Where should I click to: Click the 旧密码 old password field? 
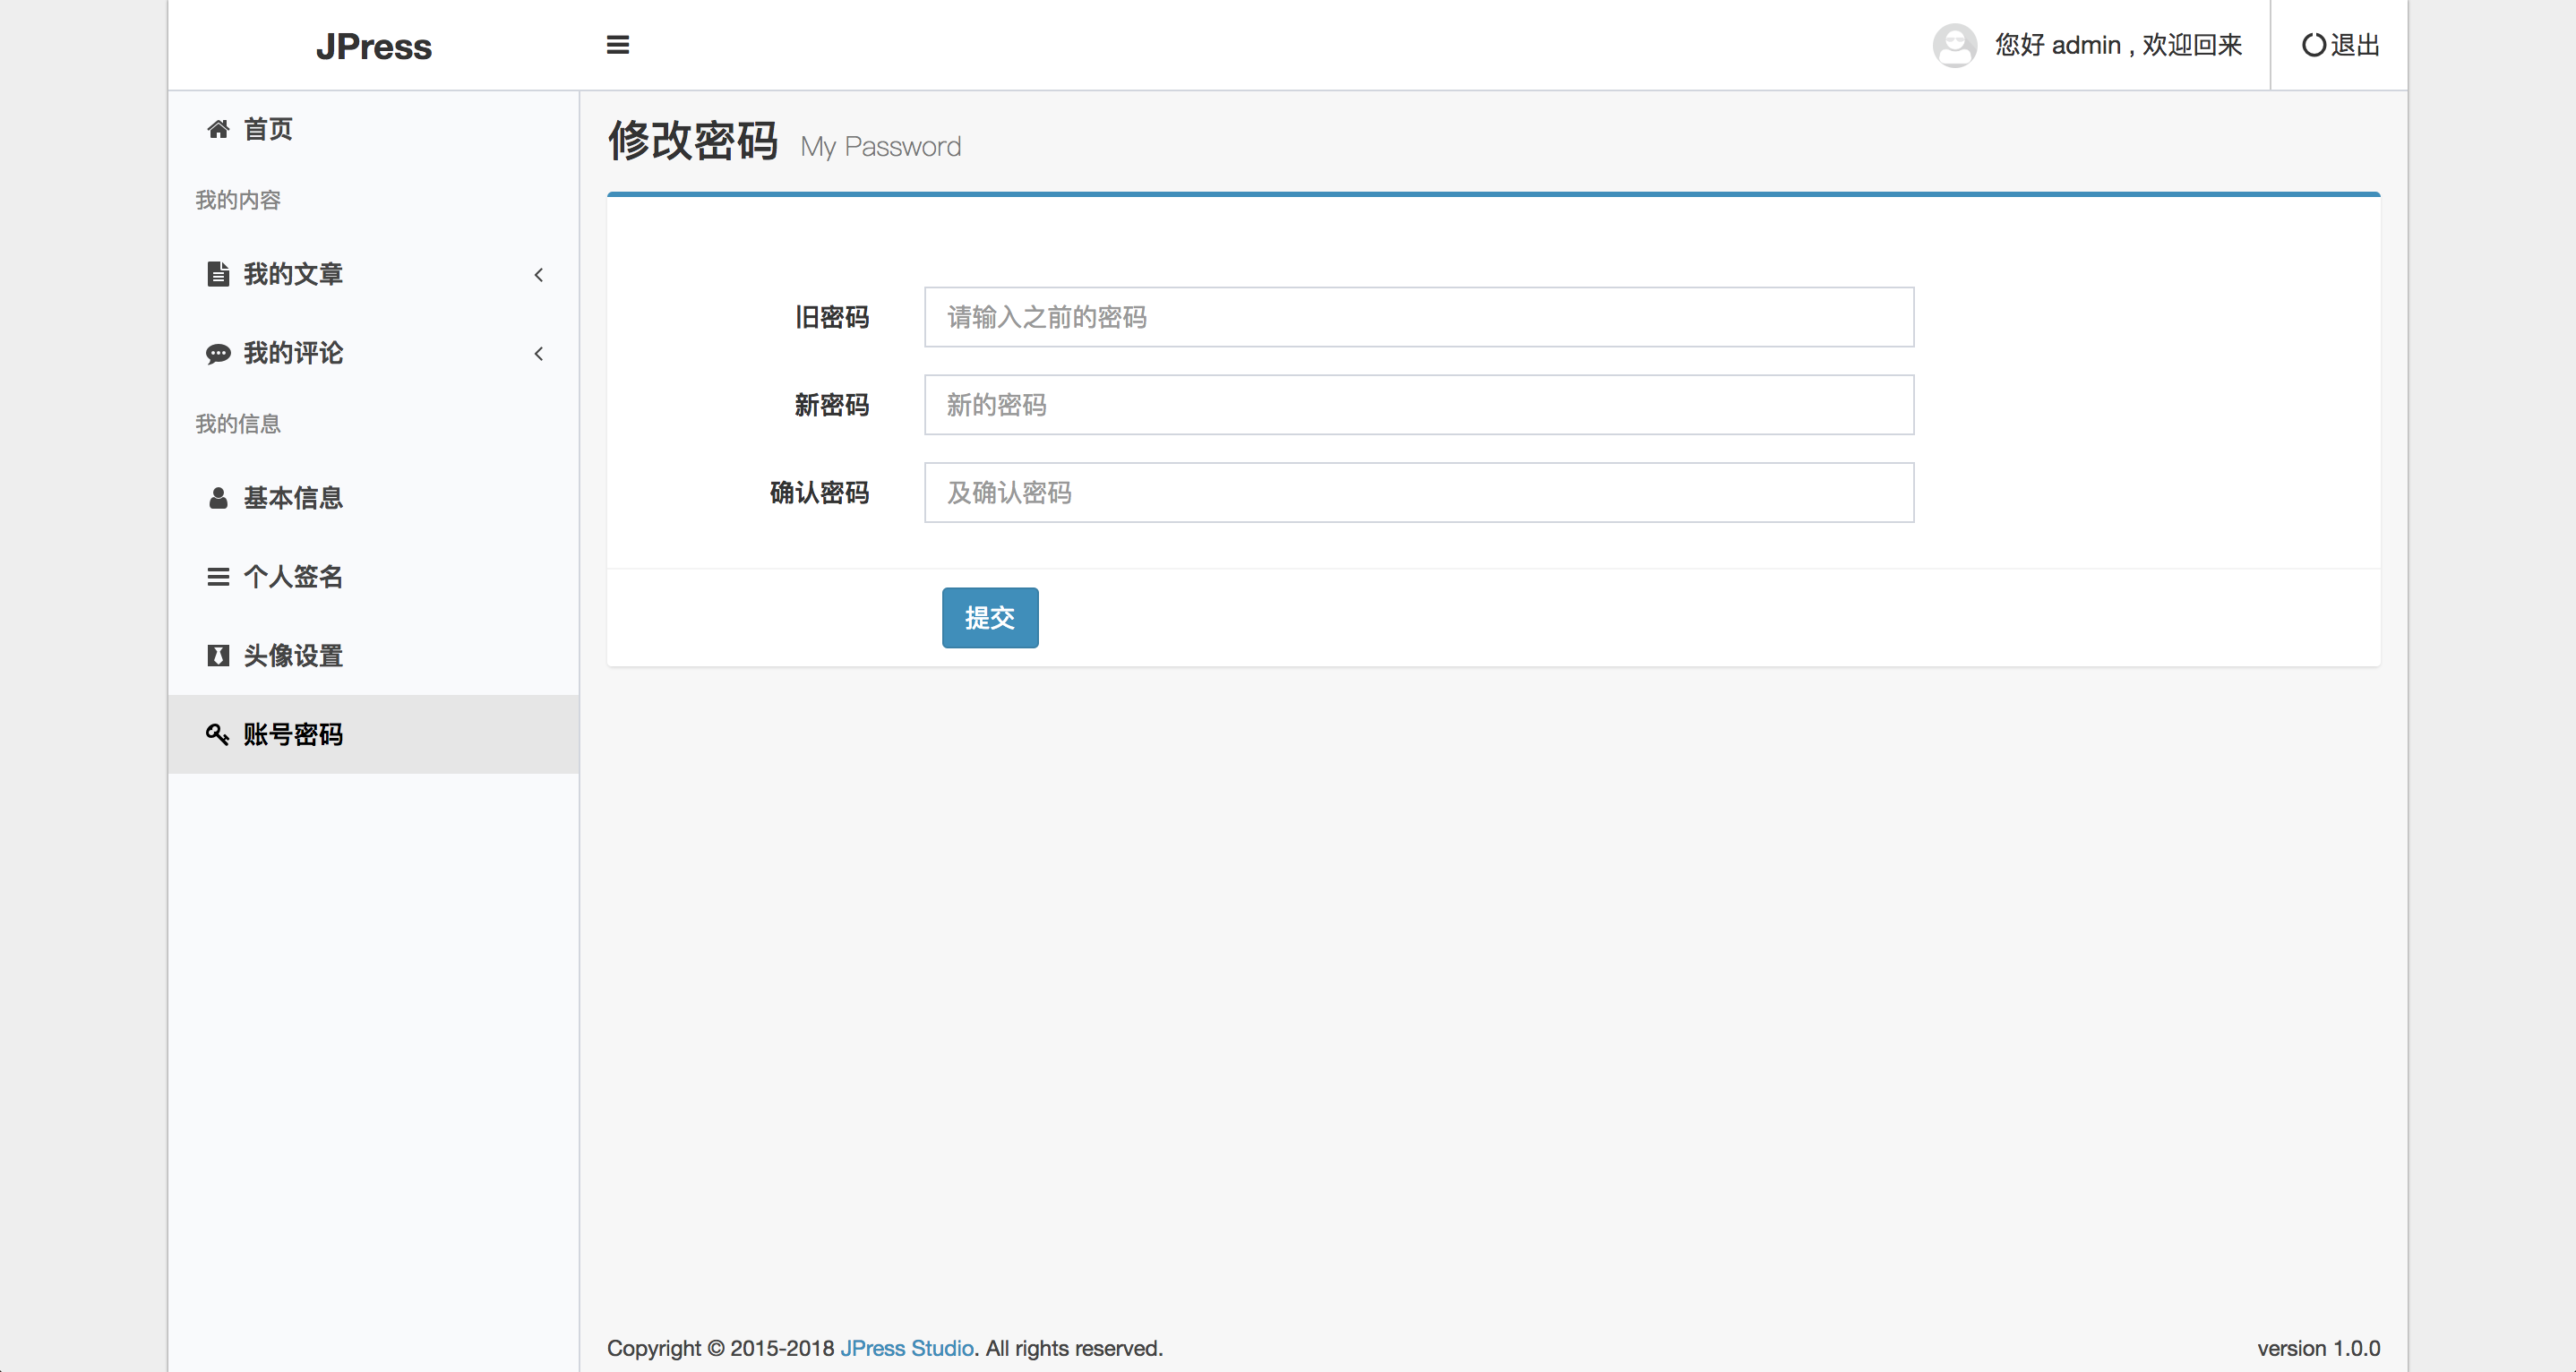point(1418,317)
